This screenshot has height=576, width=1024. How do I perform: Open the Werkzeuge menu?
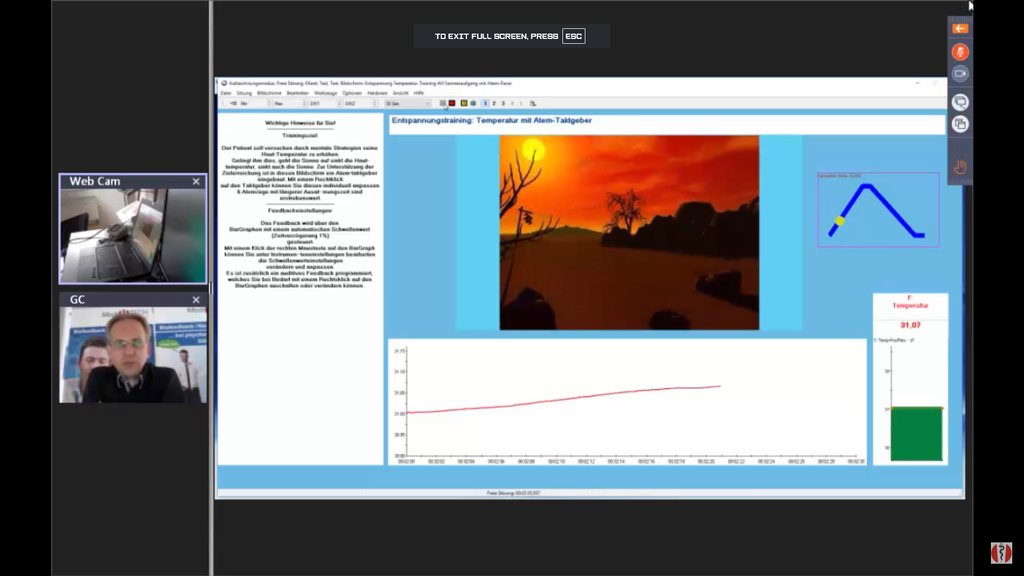(x=325, y=93)
